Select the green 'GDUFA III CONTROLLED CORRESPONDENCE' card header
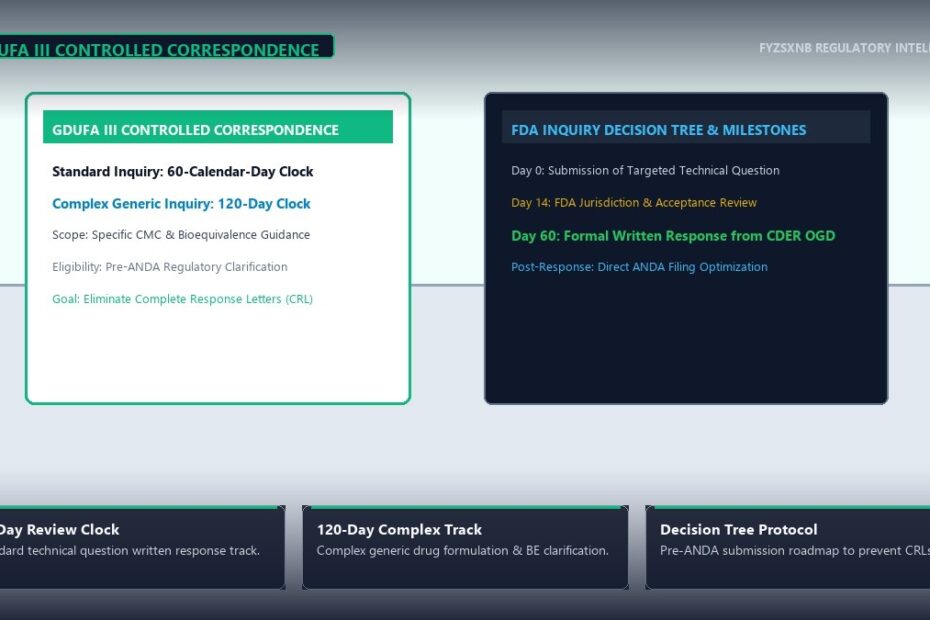The width and height of the screenshot is (930, 620). coord(218,127)
